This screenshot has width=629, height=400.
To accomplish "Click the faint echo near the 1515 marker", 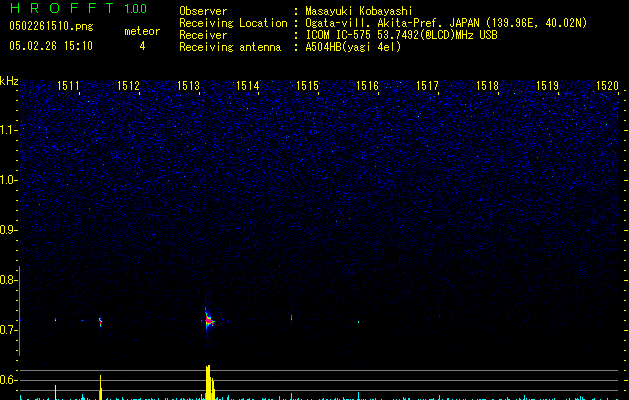I will 292,317.
